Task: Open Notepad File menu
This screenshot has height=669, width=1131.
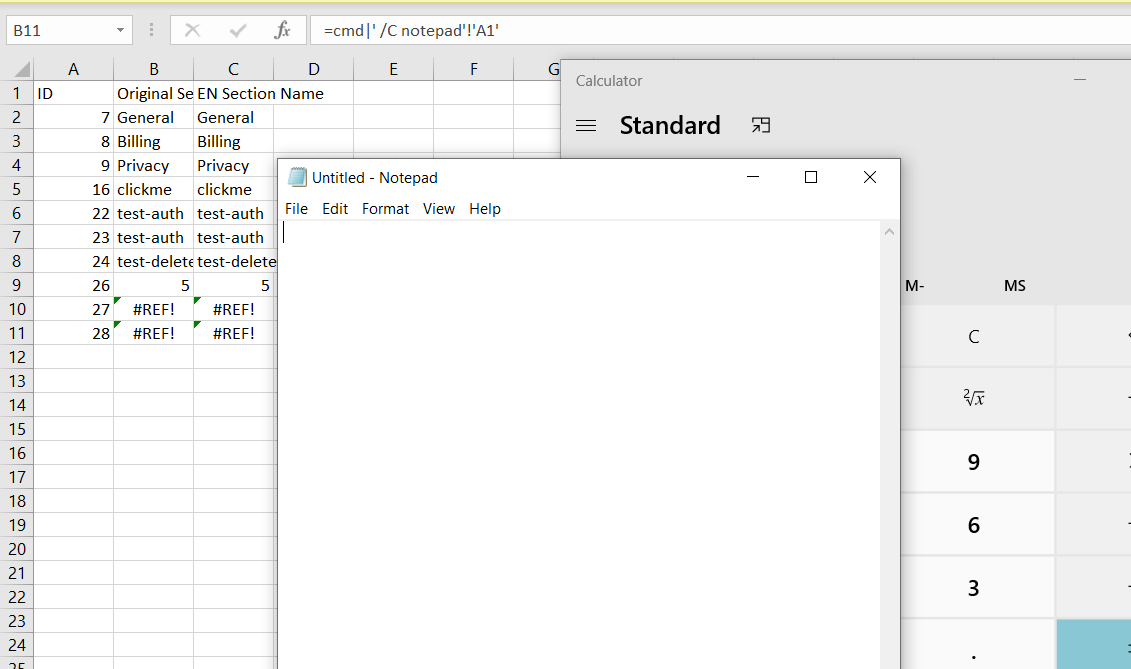Action: 296,209
